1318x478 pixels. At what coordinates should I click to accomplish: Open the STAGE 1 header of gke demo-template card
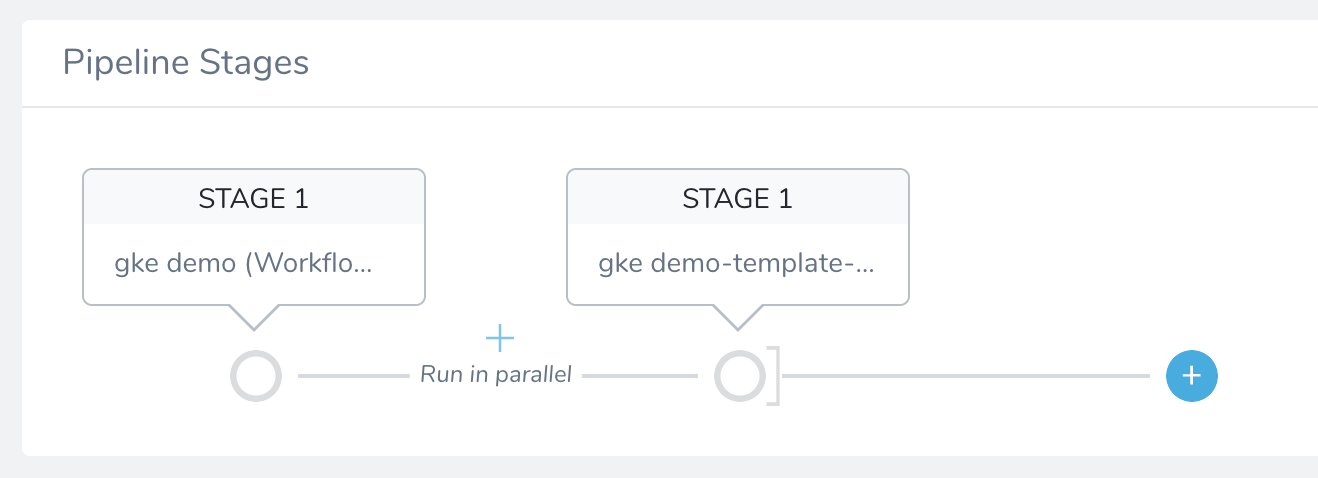[x=738, y=197]
